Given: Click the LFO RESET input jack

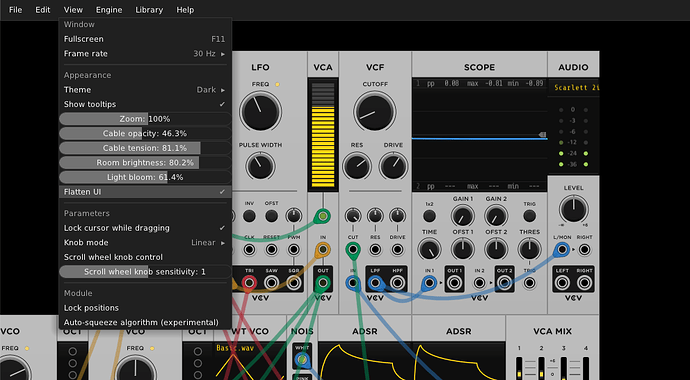Looking at the screenshot, I should [272, 250].
